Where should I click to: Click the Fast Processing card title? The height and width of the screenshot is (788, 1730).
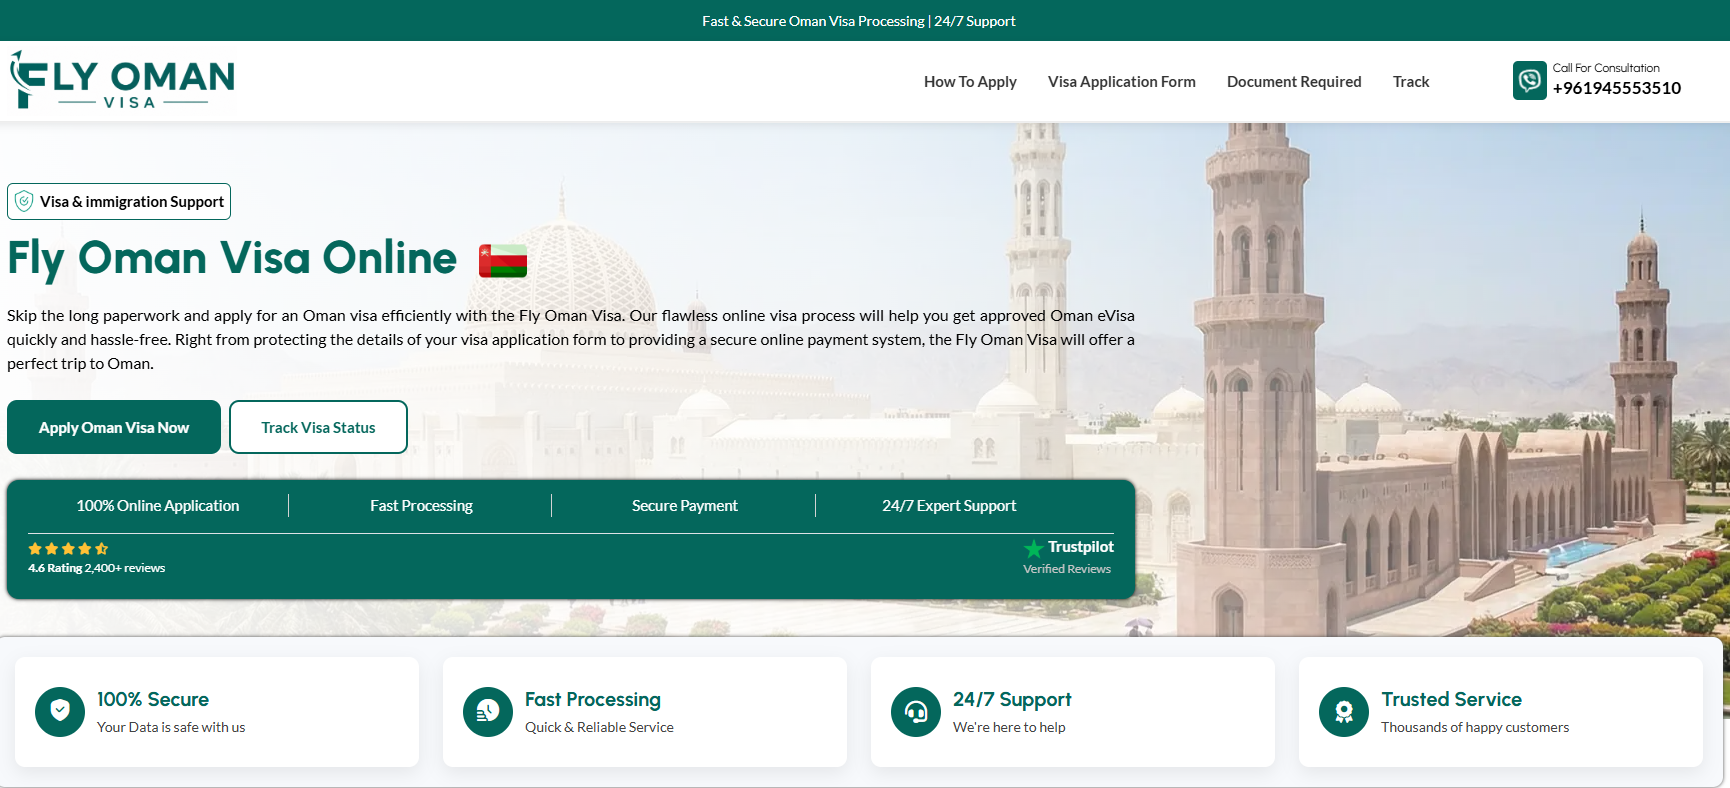[x=593, y=699]
